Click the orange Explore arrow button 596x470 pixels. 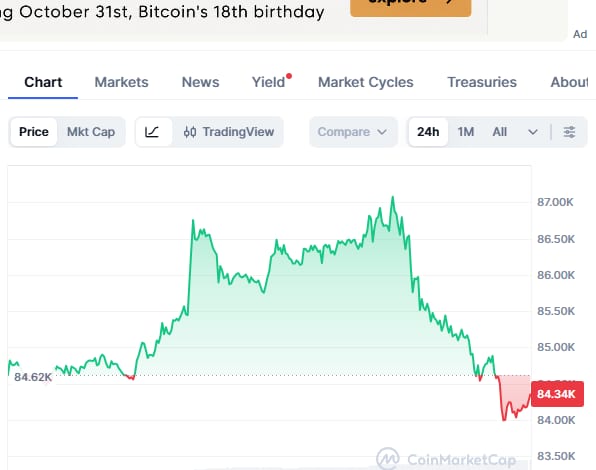[411, 6]
